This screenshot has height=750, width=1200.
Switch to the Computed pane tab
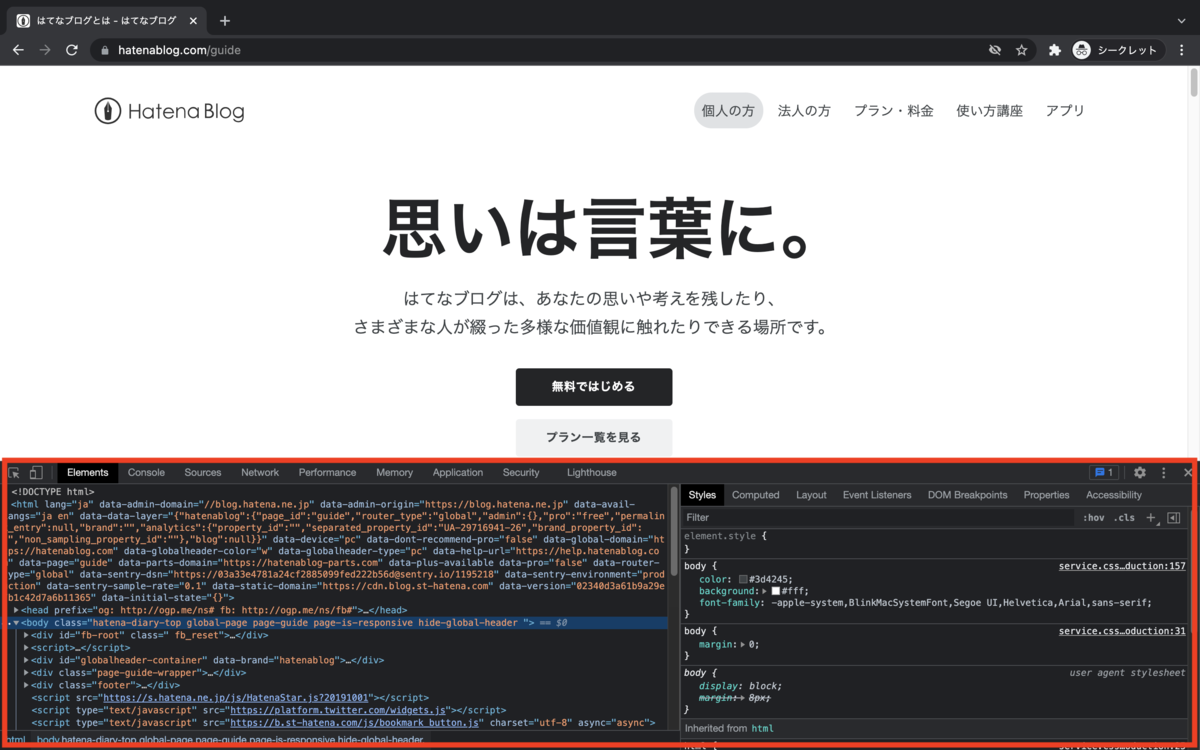(756, 495)
